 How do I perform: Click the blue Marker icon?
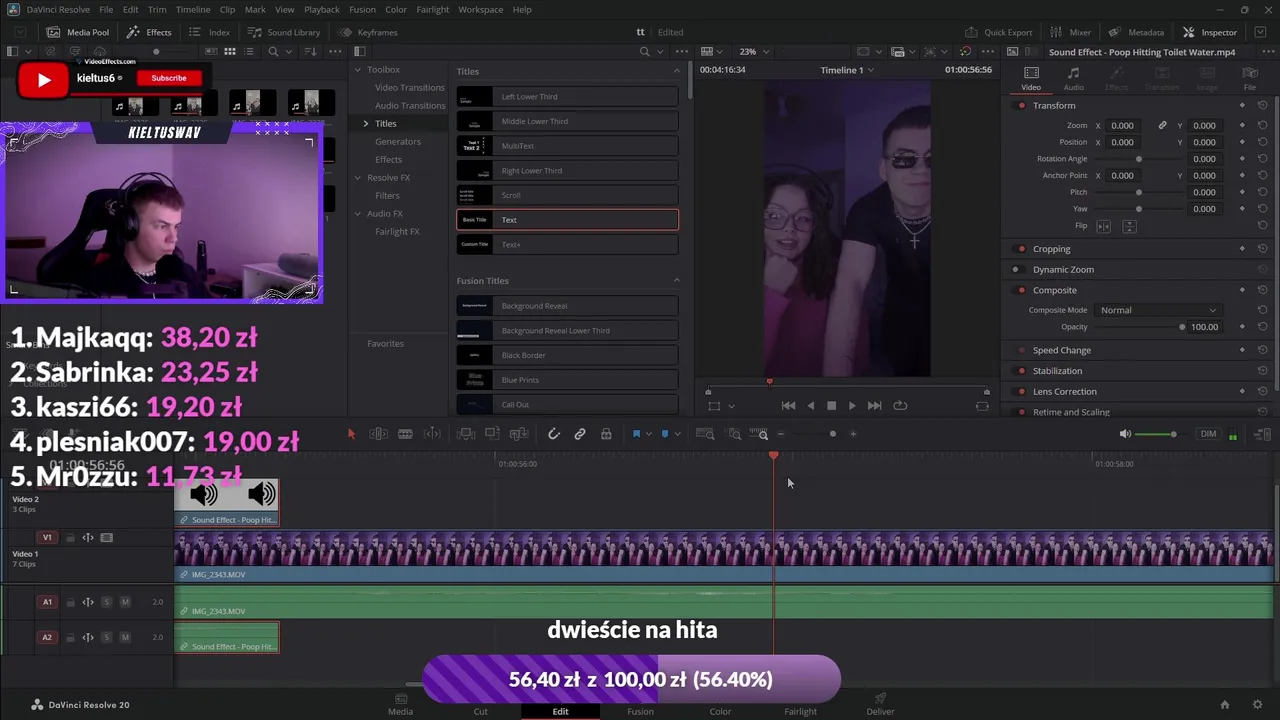[665, 434]
